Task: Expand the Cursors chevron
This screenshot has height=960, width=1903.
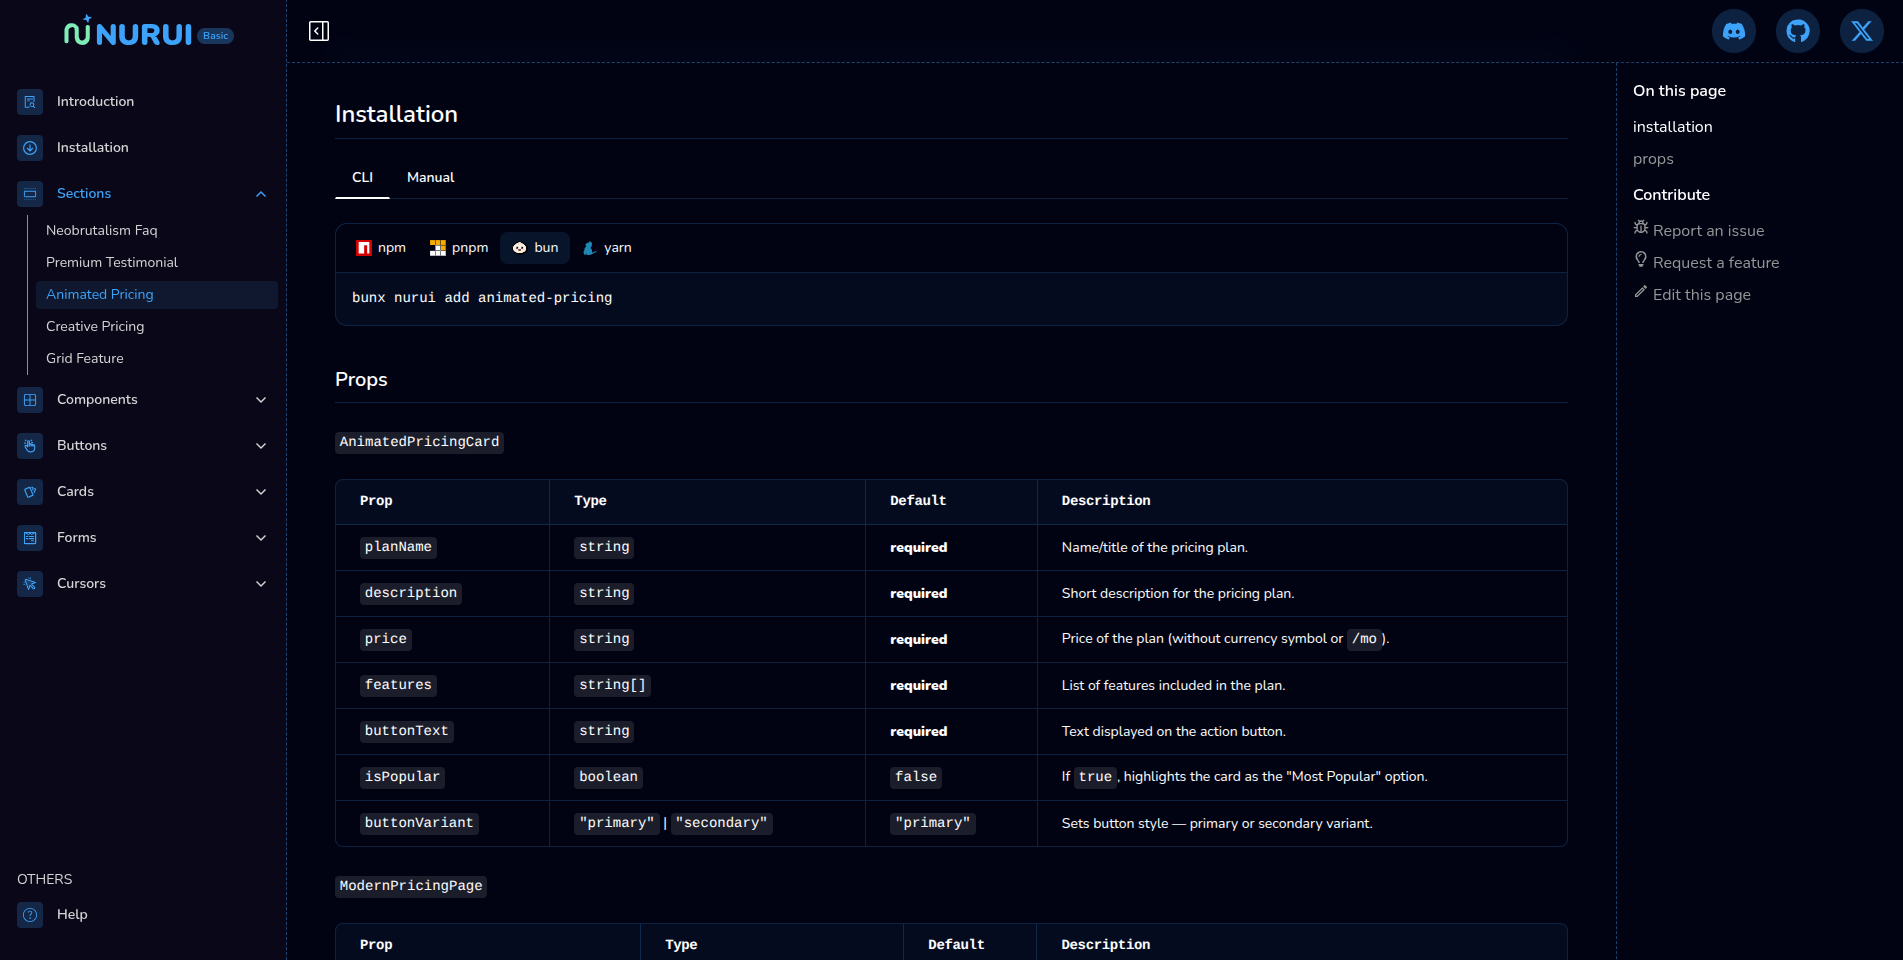Action: pos(261,584)
